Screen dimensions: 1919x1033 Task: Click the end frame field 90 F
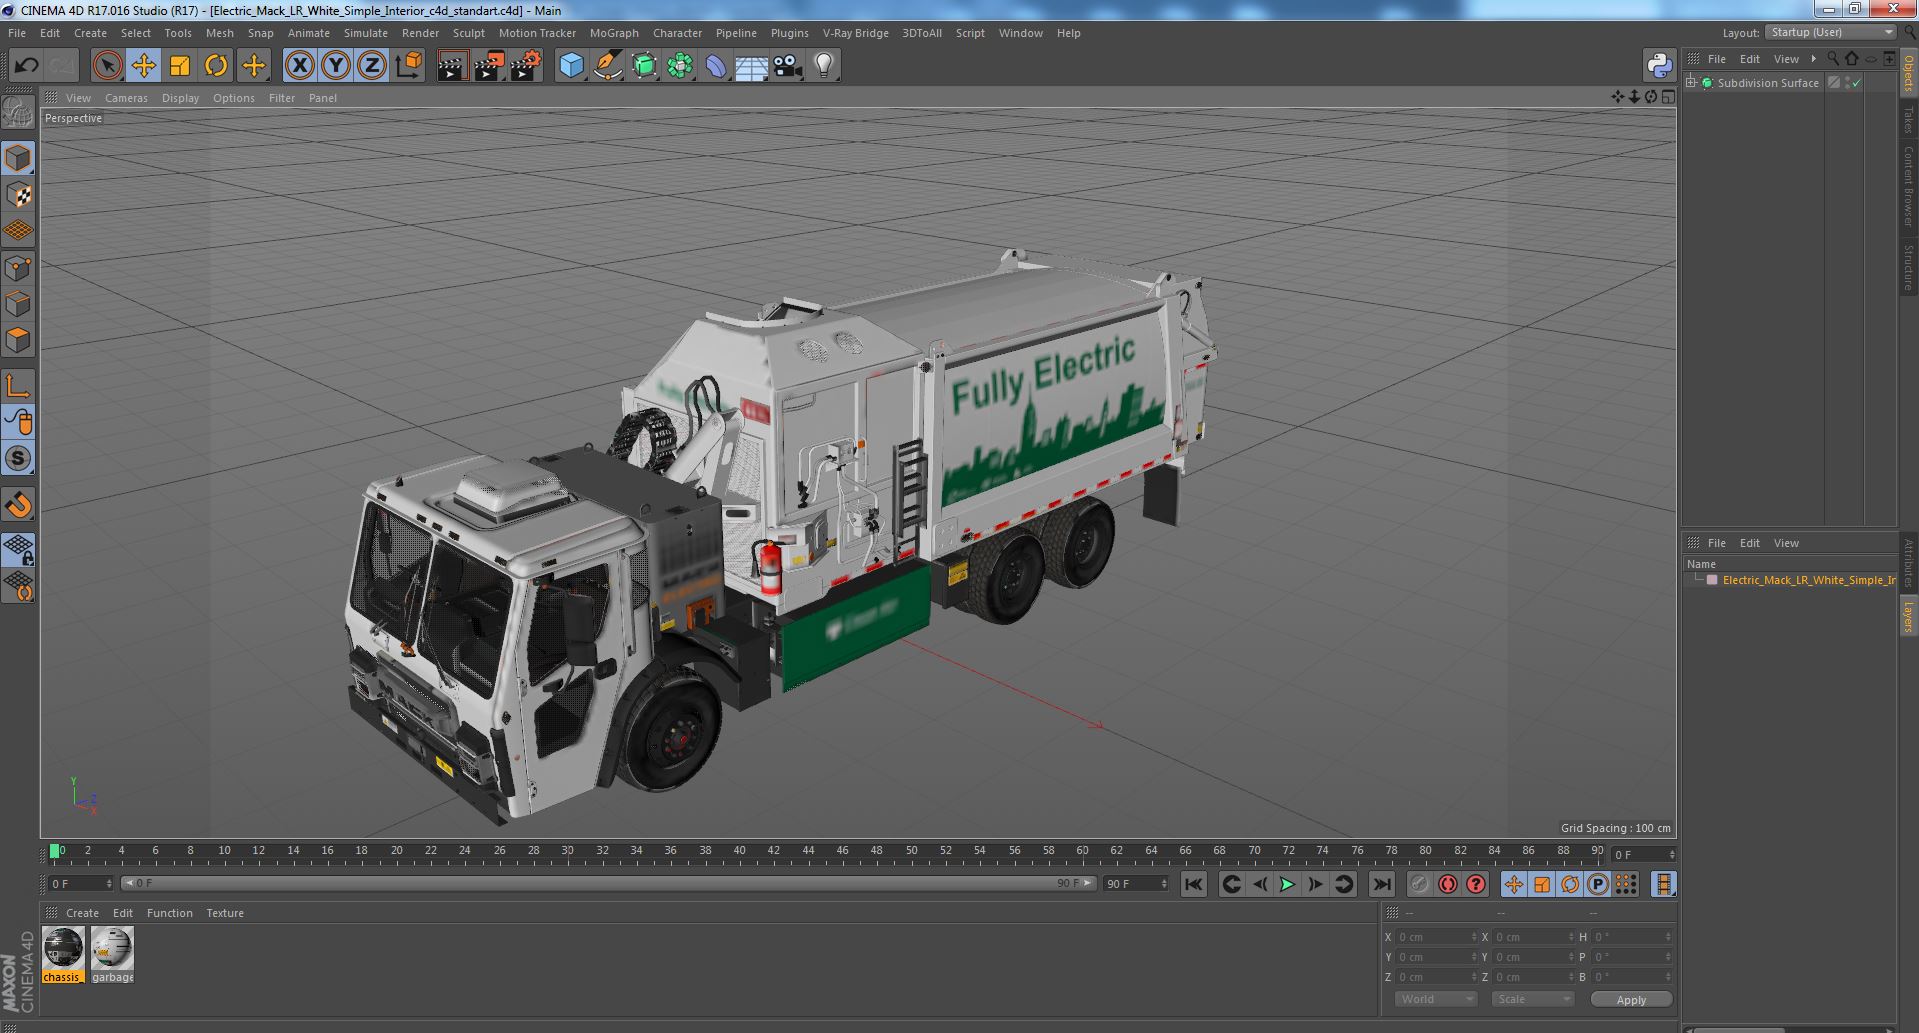1135,884
